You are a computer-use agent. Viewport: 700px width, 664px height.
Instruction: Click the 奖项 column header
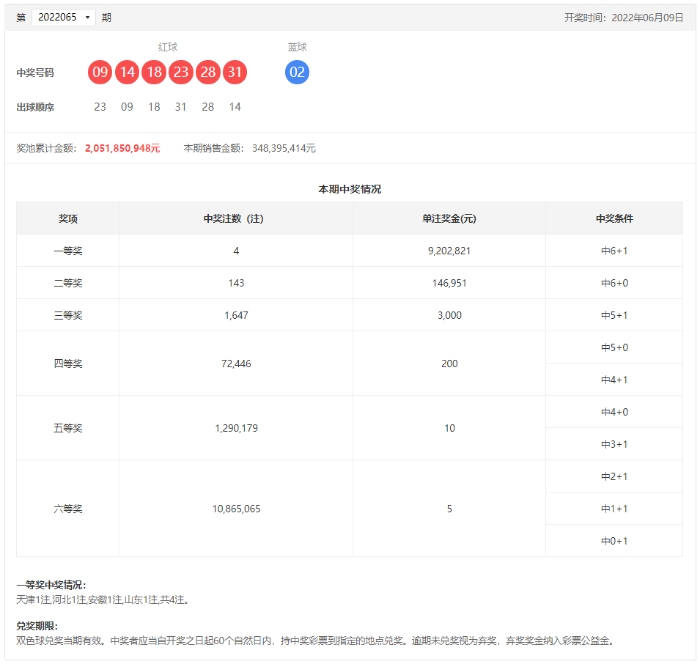(x=68, y=218)
